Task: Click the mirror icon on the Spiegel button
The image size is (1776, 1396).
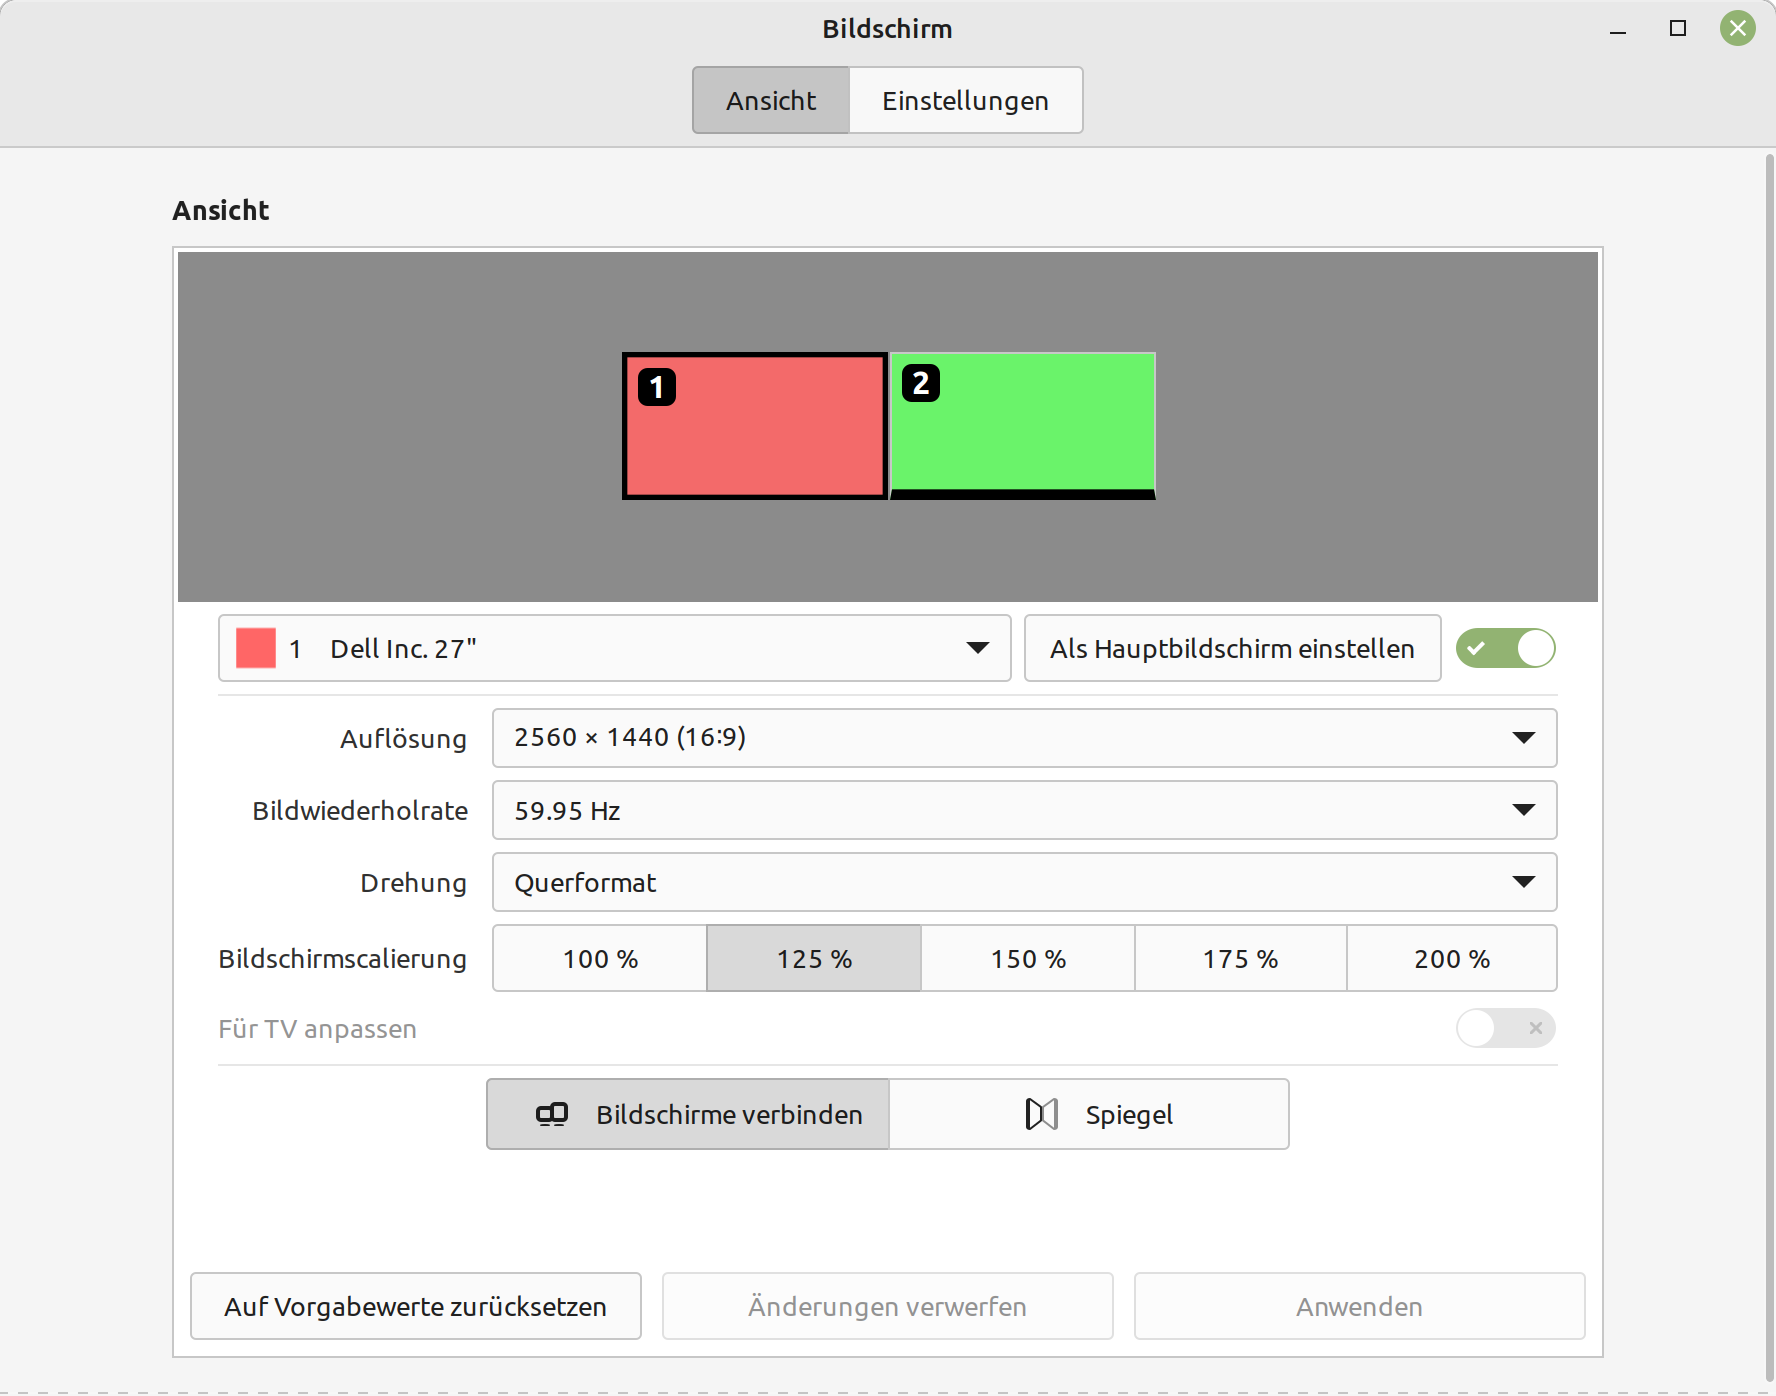Action: [x=1042, y=1114]
